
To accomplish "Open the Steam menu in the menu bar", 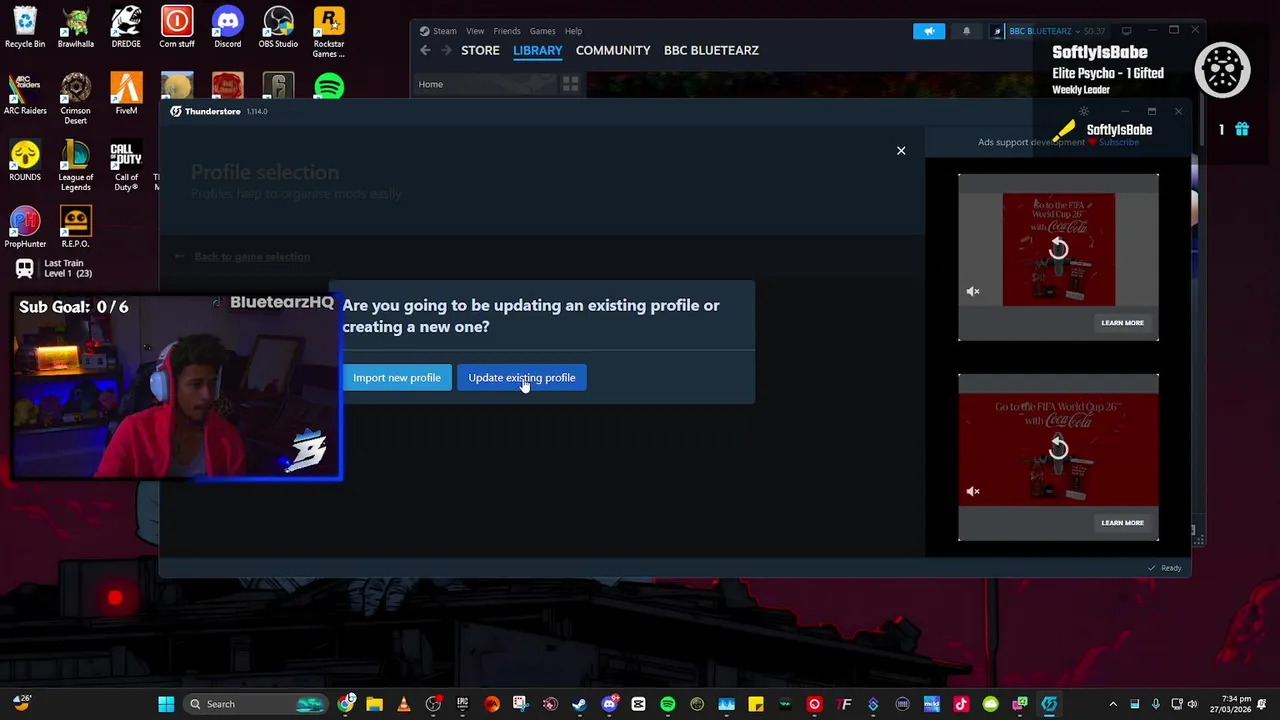I will point(438,31).
